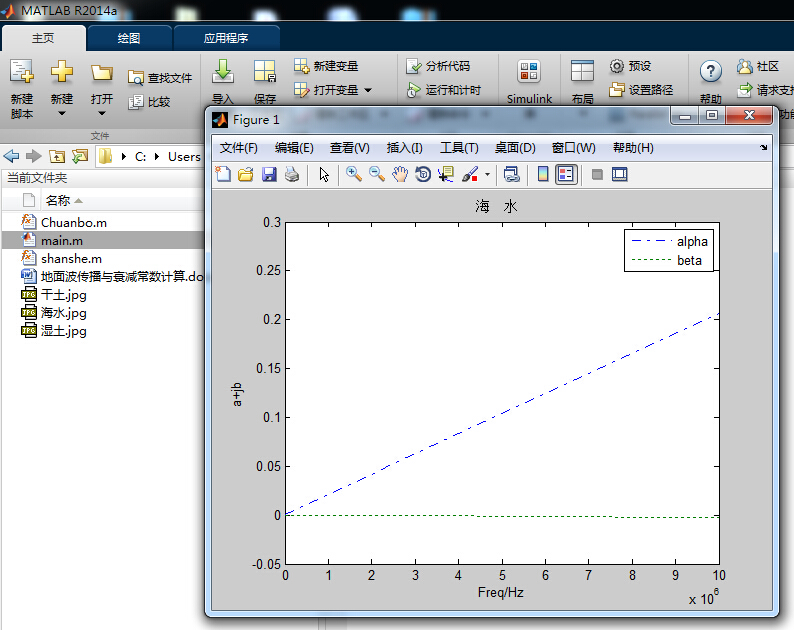This screenshot has width=794, height=630.
Task: Open Figure View (查看) menu
Action: tap(349, 148)
